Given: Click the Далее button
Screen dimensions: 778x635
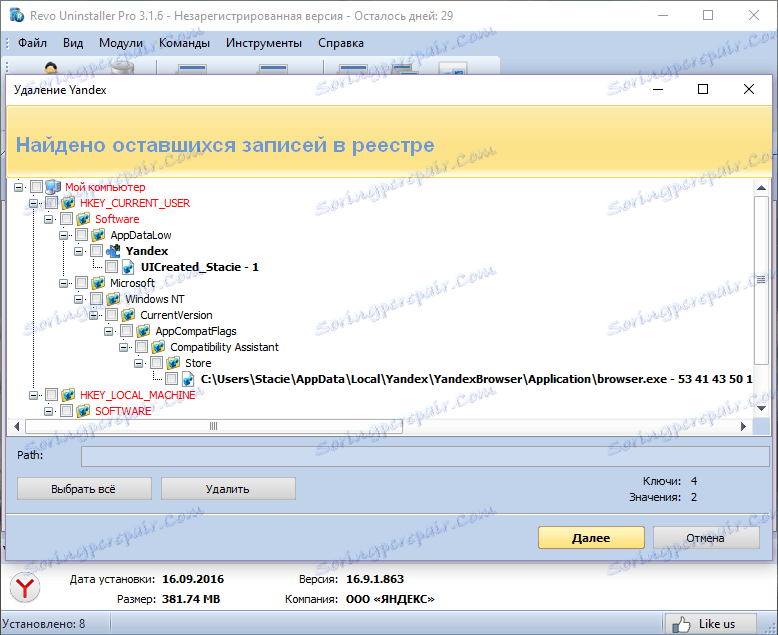Looking at the screenshot, I should 591,538.
